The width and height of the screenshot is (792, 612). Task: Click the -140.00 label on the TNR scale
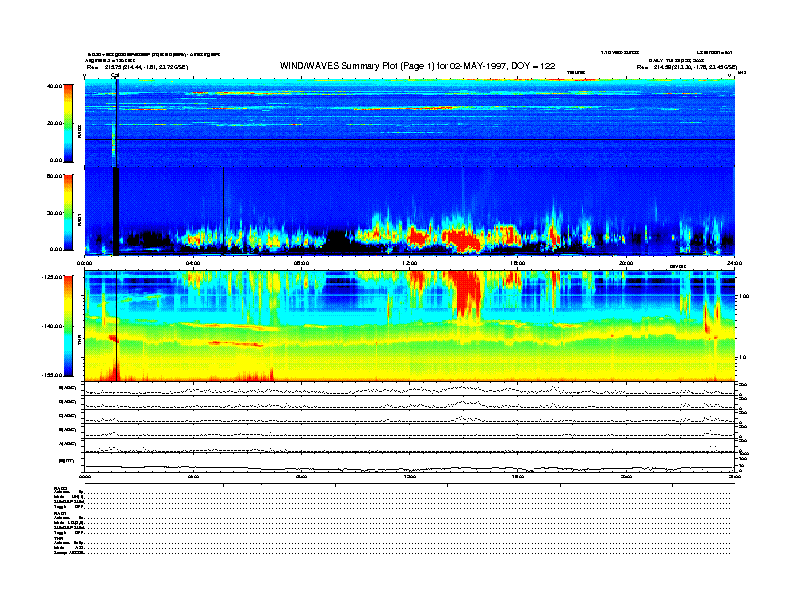coord(52,326)
